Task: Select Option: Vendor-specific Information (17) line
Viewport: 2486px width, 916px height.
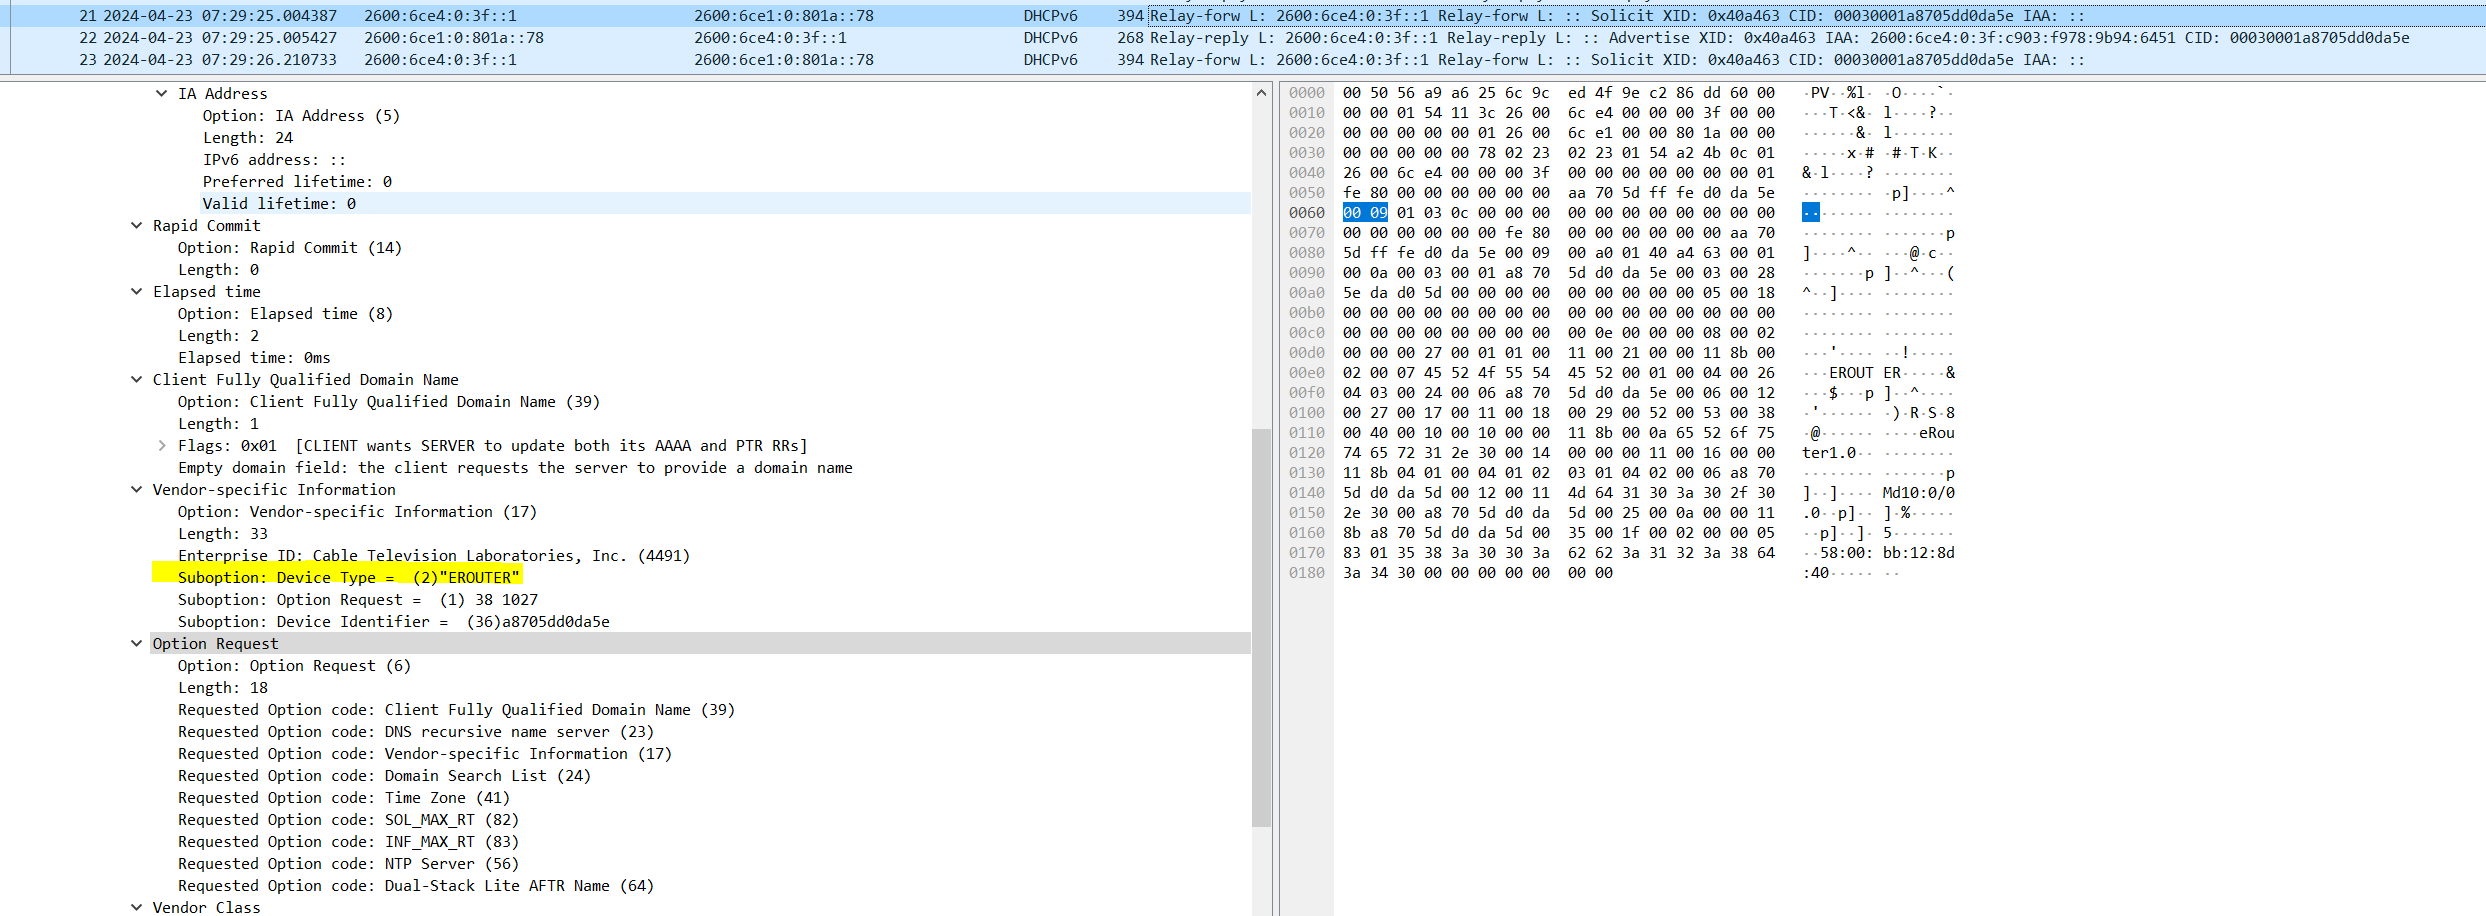Action: point(357,511)
